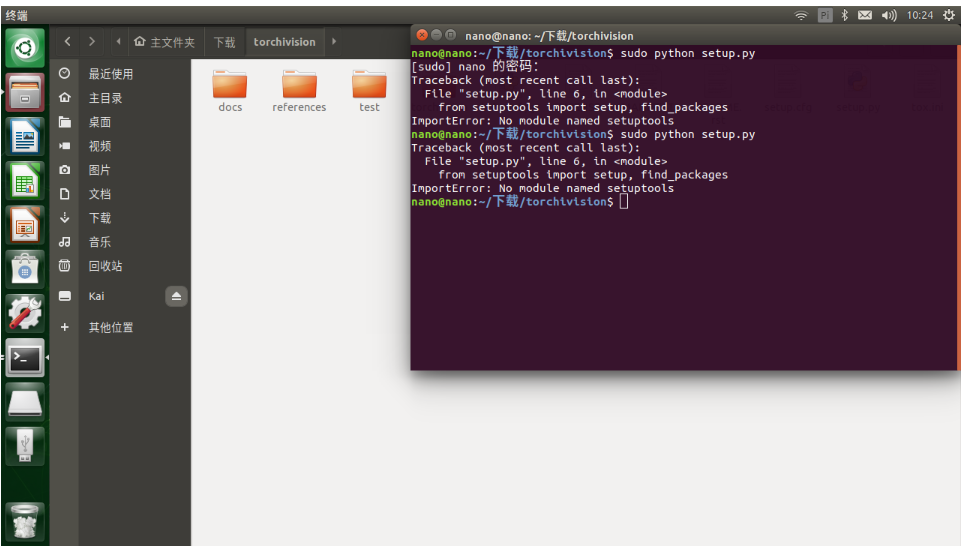Switch to the Terminal dock icon
This screenshot has width=967, height=557.
pyautogui.click(x=25, y=358)
